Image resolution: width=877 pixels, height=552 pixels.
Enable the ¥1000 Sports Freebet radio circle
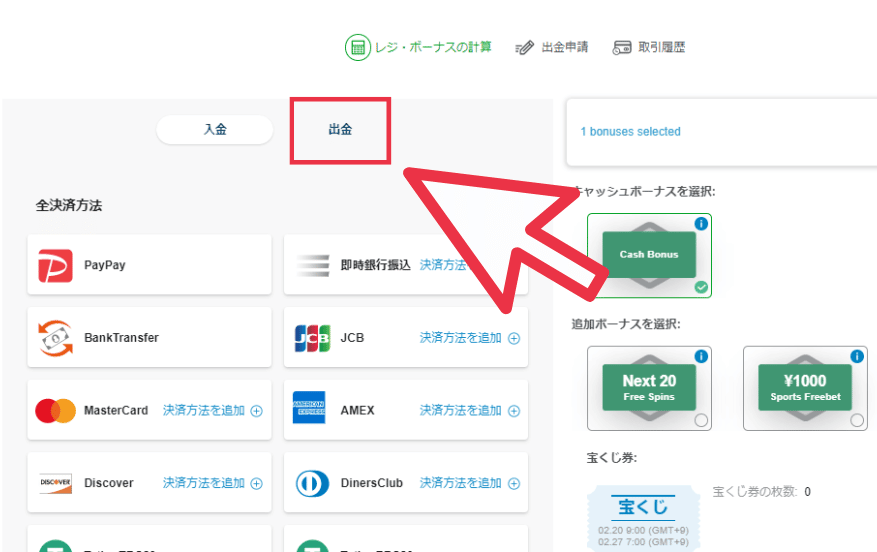(857, 421)
